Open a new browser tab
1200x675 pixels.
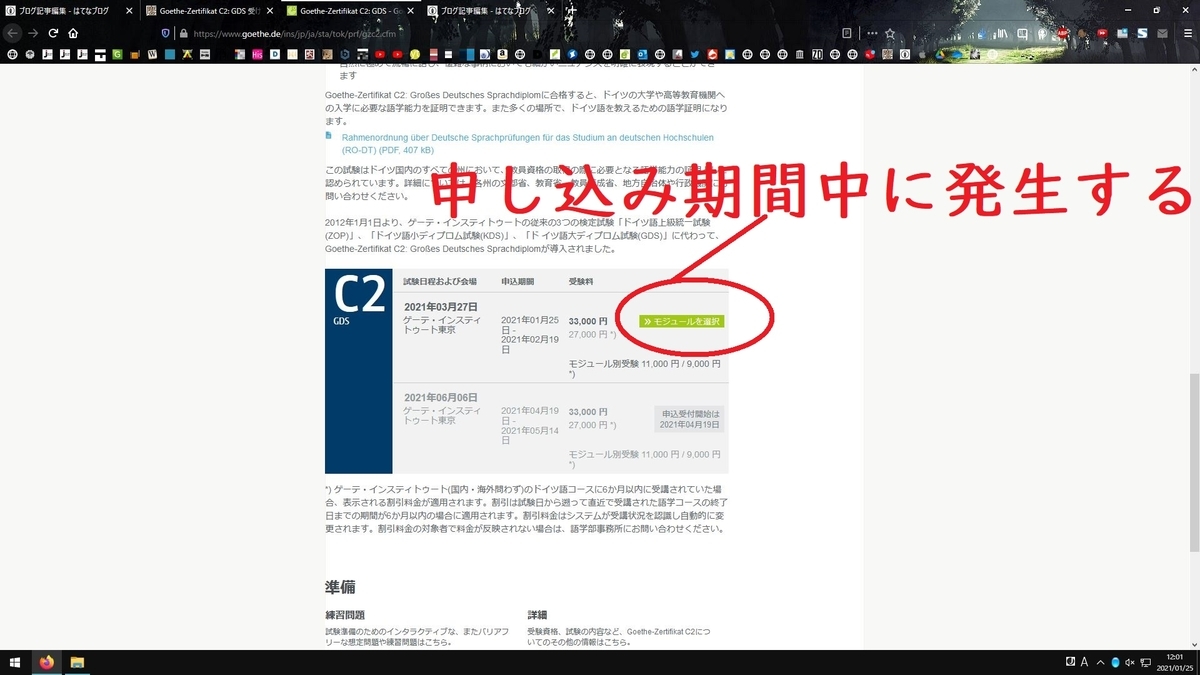tap(572, 11)
